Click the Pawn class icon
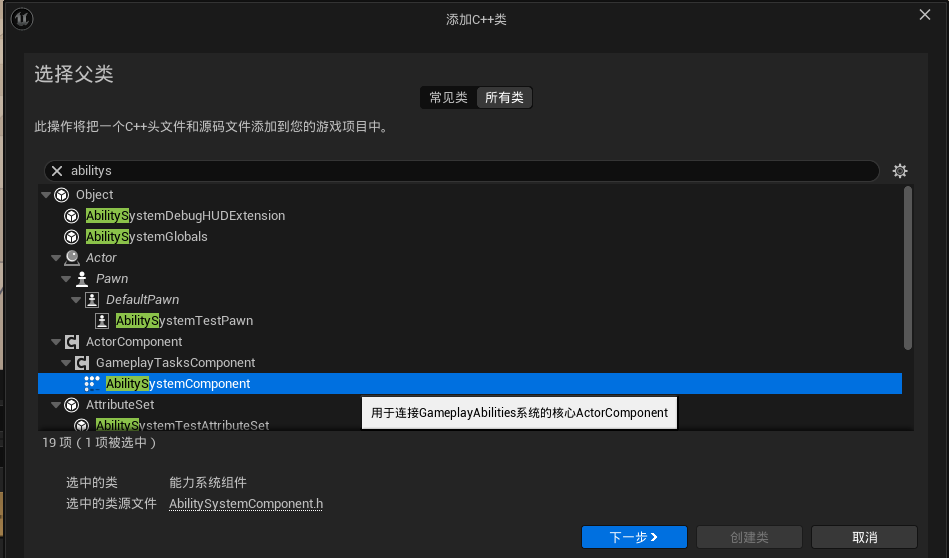This screenshot has height=558, width=949. tap(82, 279)
